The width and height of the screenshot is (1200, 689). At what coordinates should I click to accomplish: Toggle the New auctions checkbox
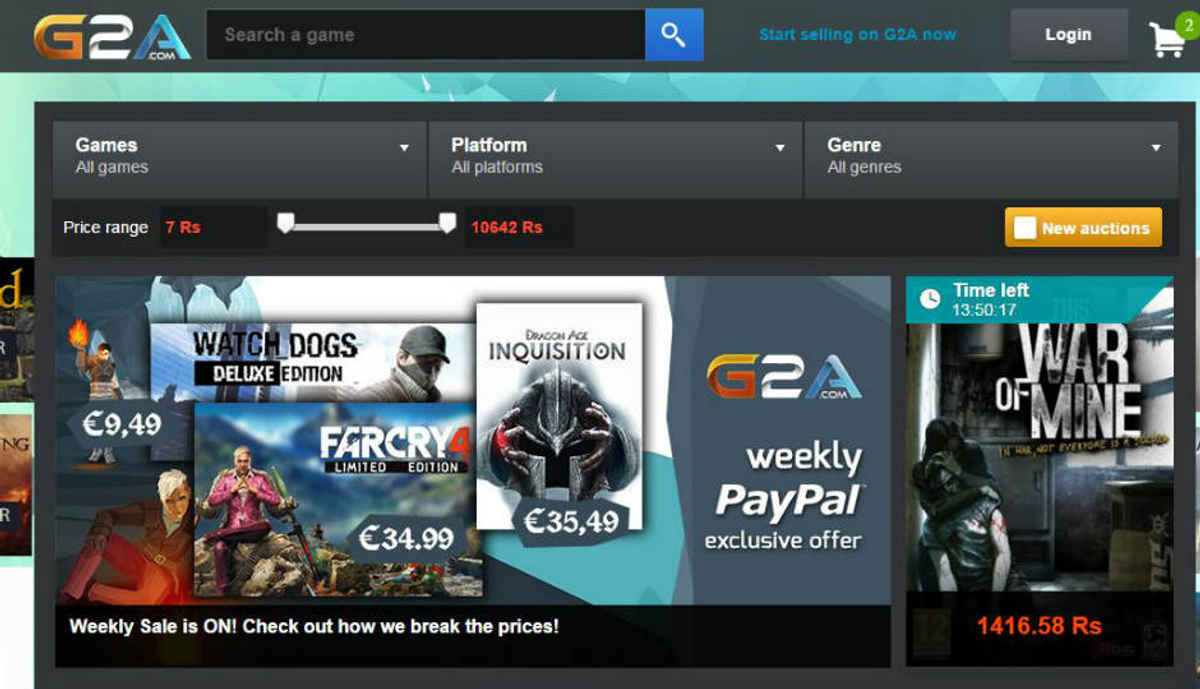1025,228
